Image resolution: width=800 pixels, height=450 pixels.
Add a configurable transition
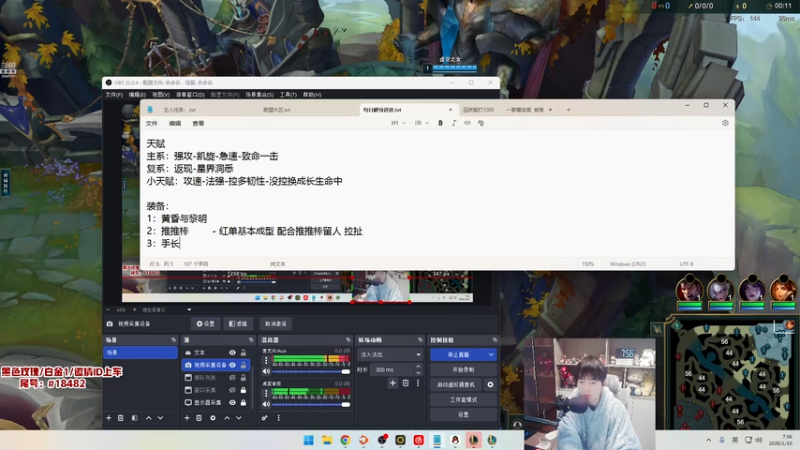pyautogui.click(x=393, y=383)
